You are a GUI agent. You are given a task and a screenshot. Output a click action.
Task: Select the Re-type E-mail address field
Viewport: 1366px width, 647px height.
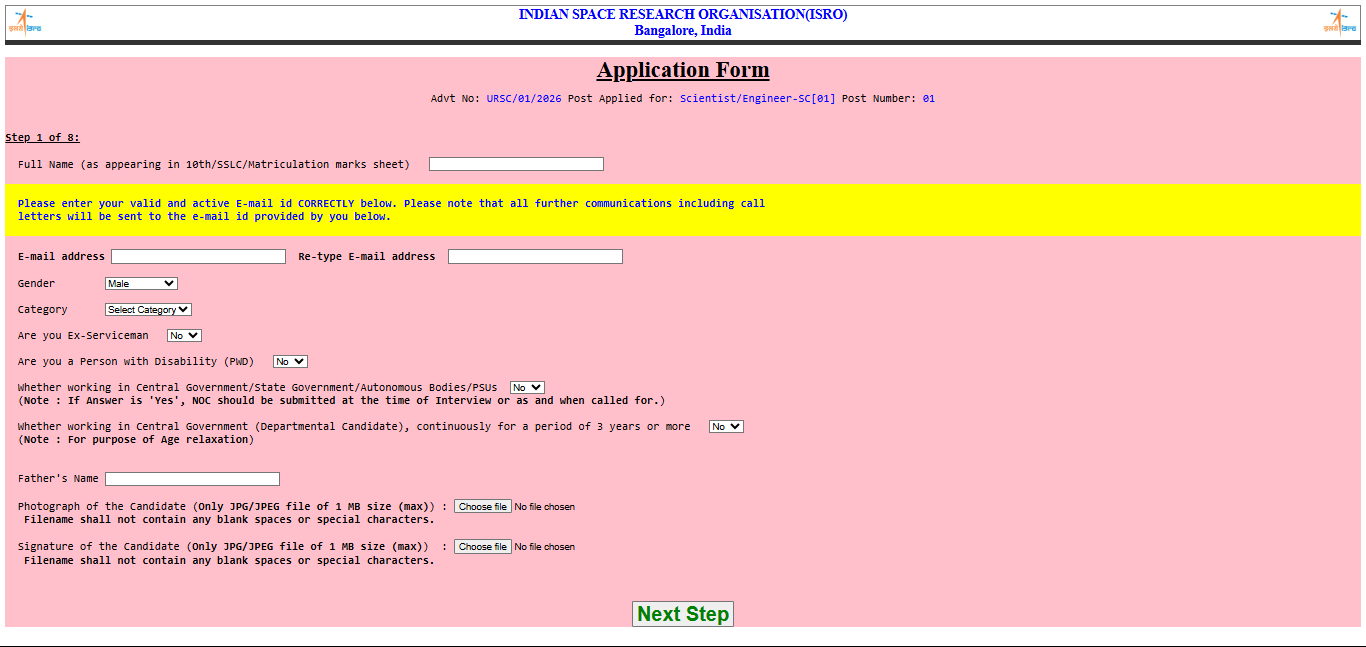535,257
